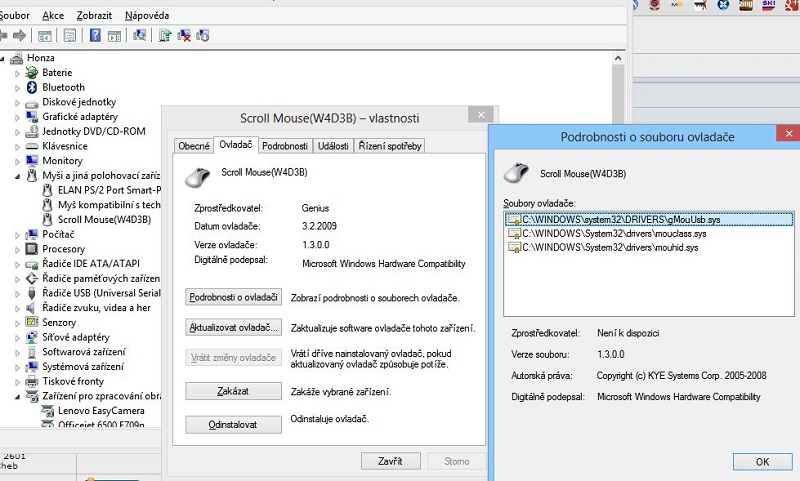
Task: Select Softwarová zařízení in tree
Action: (84, 352)
